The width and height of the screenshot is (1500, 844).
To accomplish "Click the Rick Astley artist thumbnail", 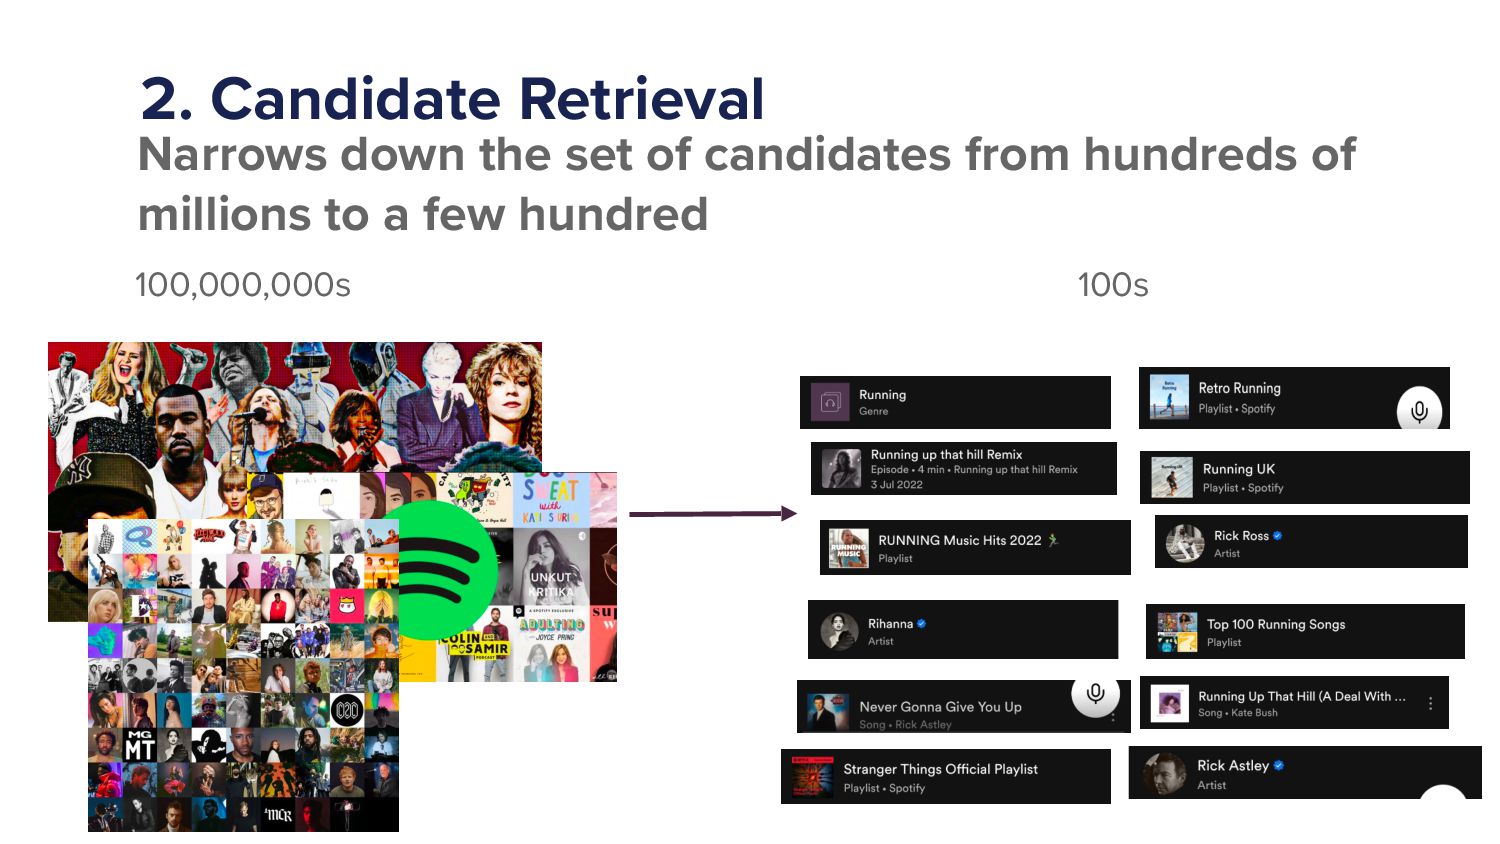I will click(x=1164, y=774).
